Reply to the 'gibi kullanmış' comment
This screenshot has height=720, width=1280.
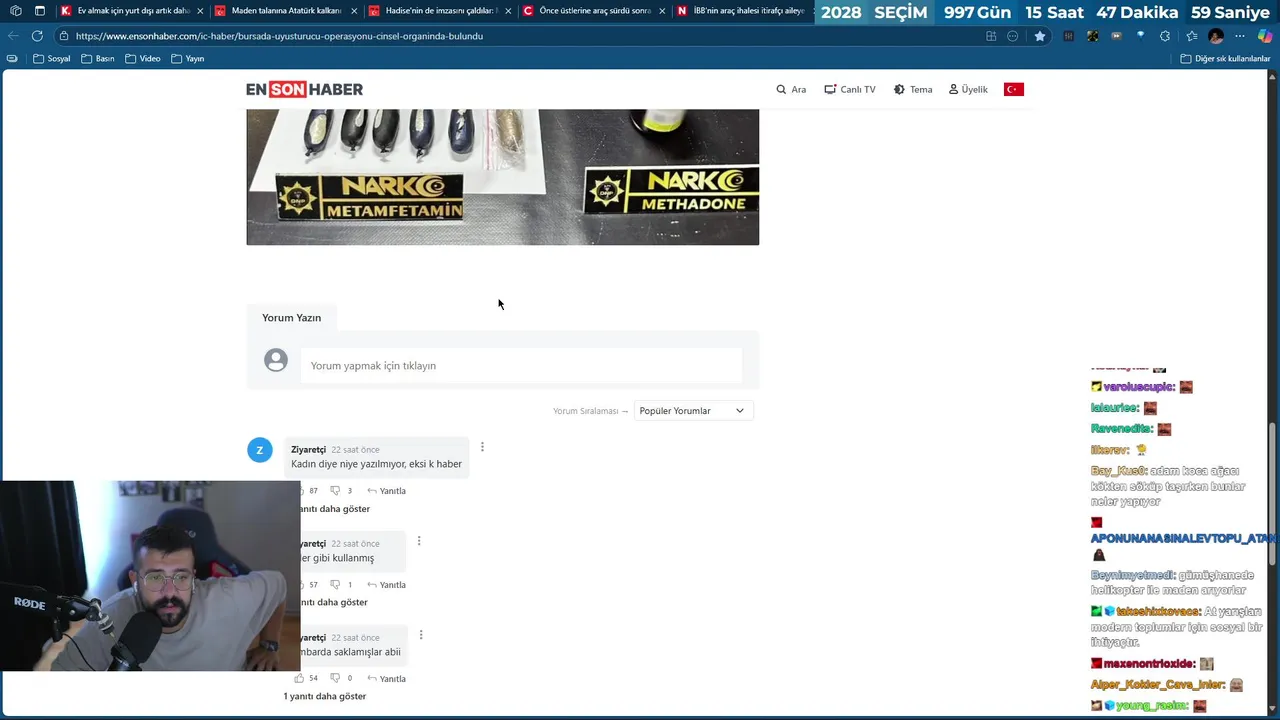click(386, 585)
